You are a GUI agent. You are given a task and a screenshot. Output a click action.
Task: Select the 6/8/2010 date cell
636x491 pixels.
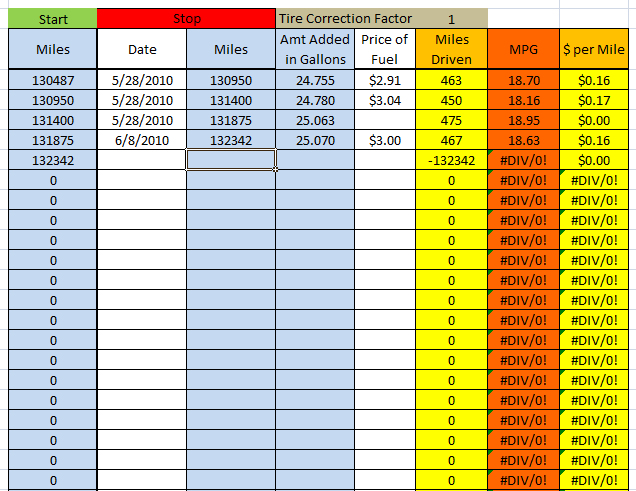click(142, 140)
